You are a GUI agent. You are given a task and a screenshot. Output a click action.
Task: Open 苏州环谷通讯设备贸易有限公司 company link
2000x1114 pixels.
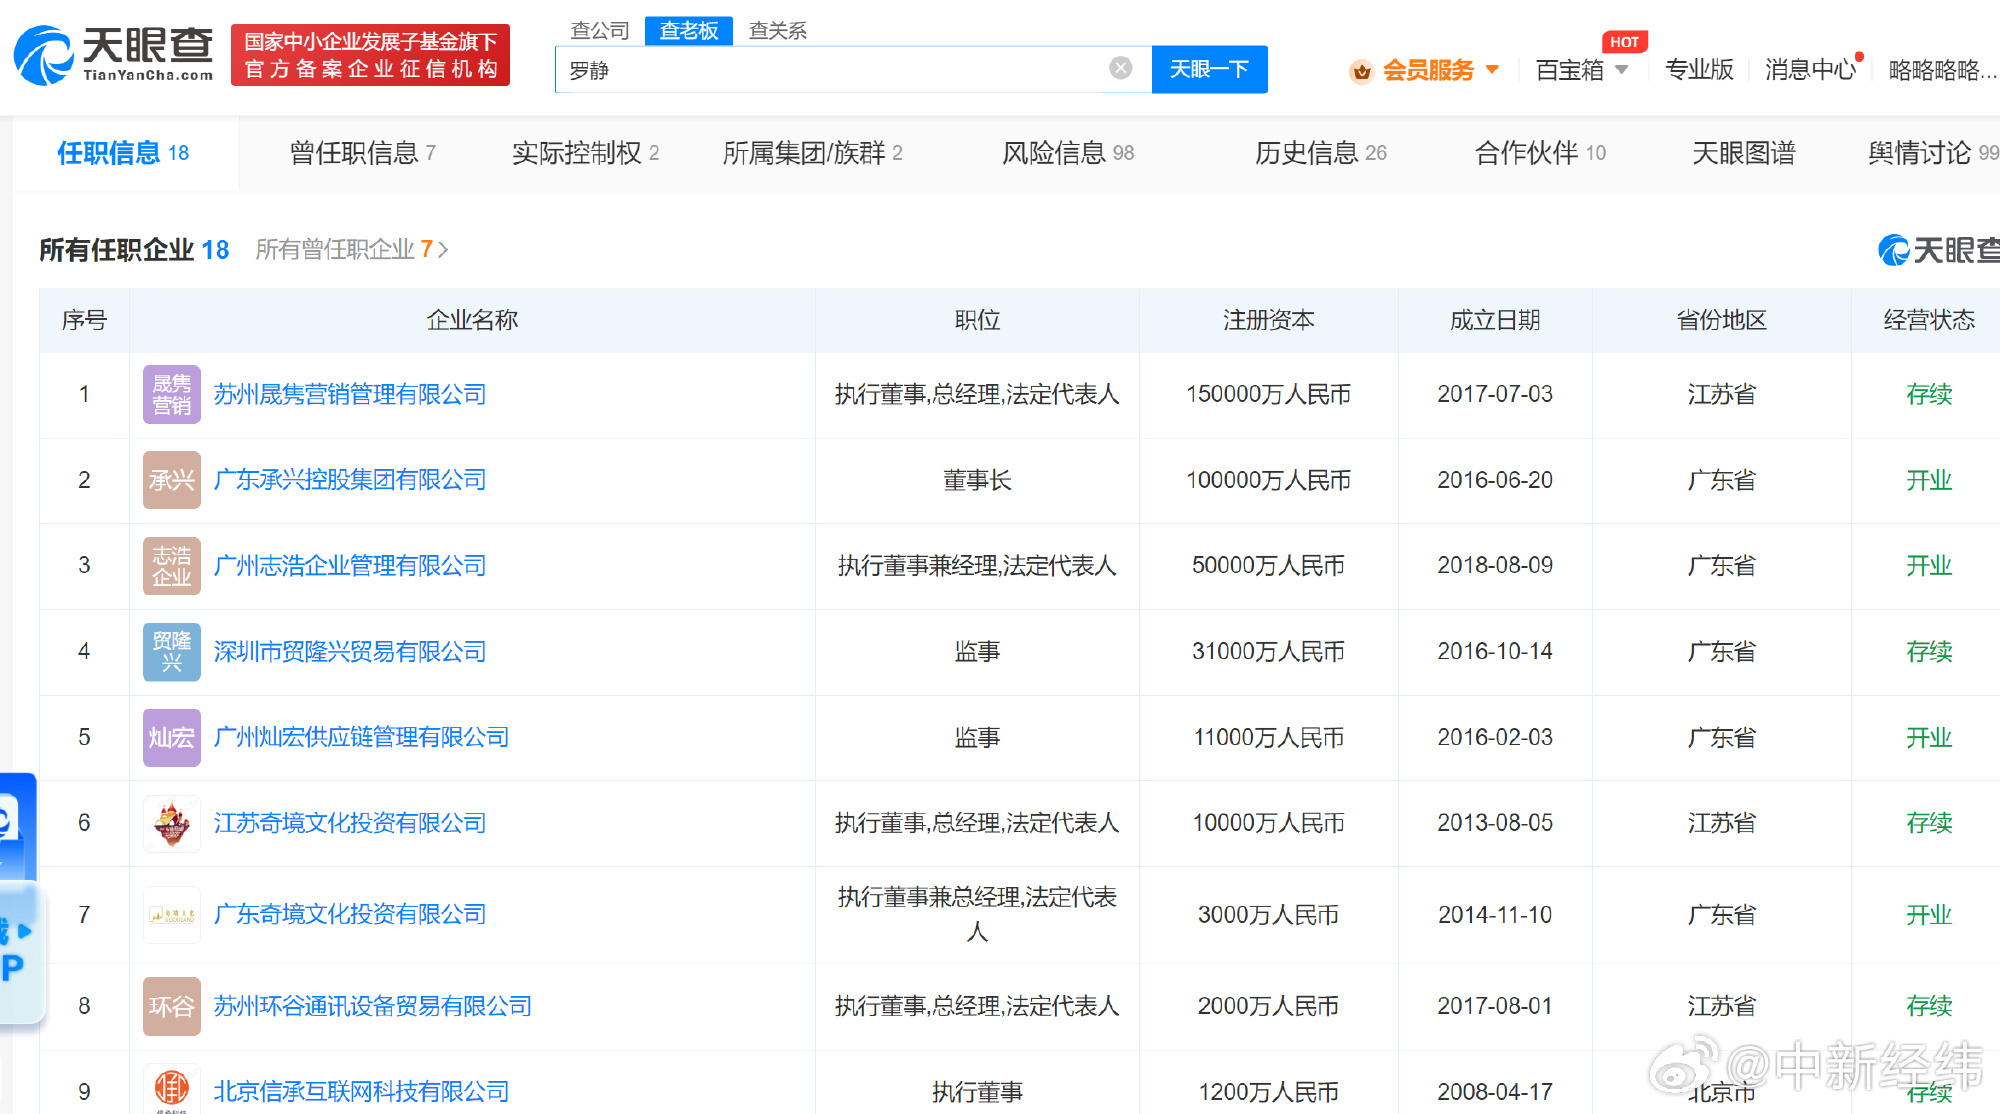tap(373, 1006)
